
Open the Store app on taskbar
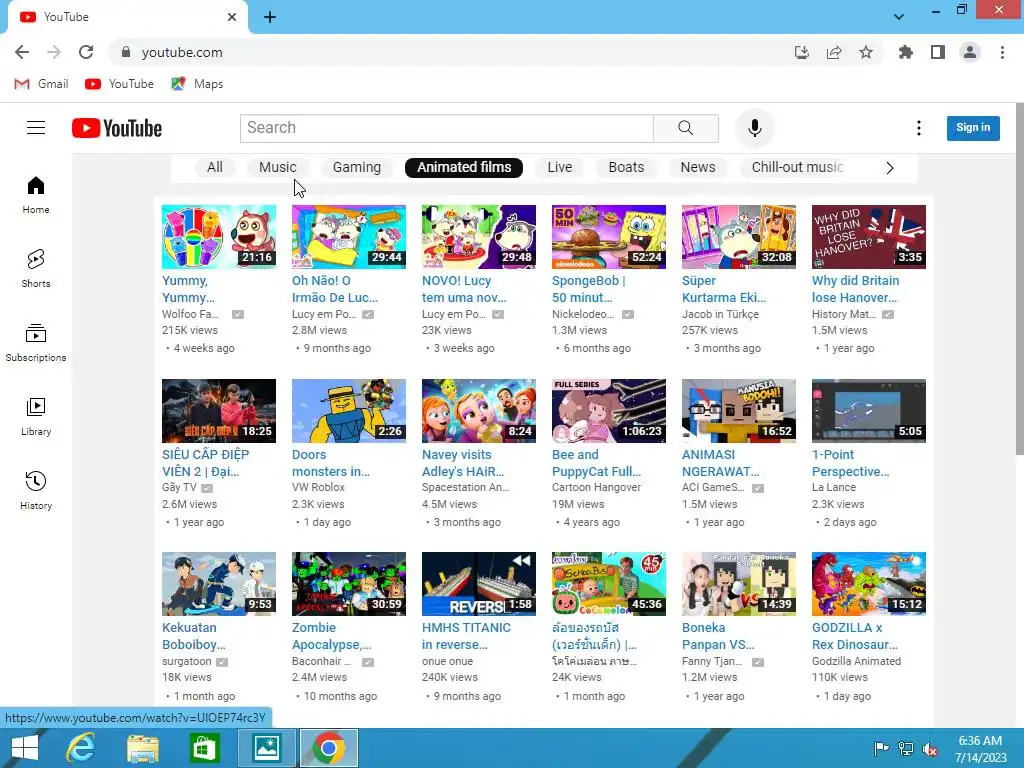204,748
